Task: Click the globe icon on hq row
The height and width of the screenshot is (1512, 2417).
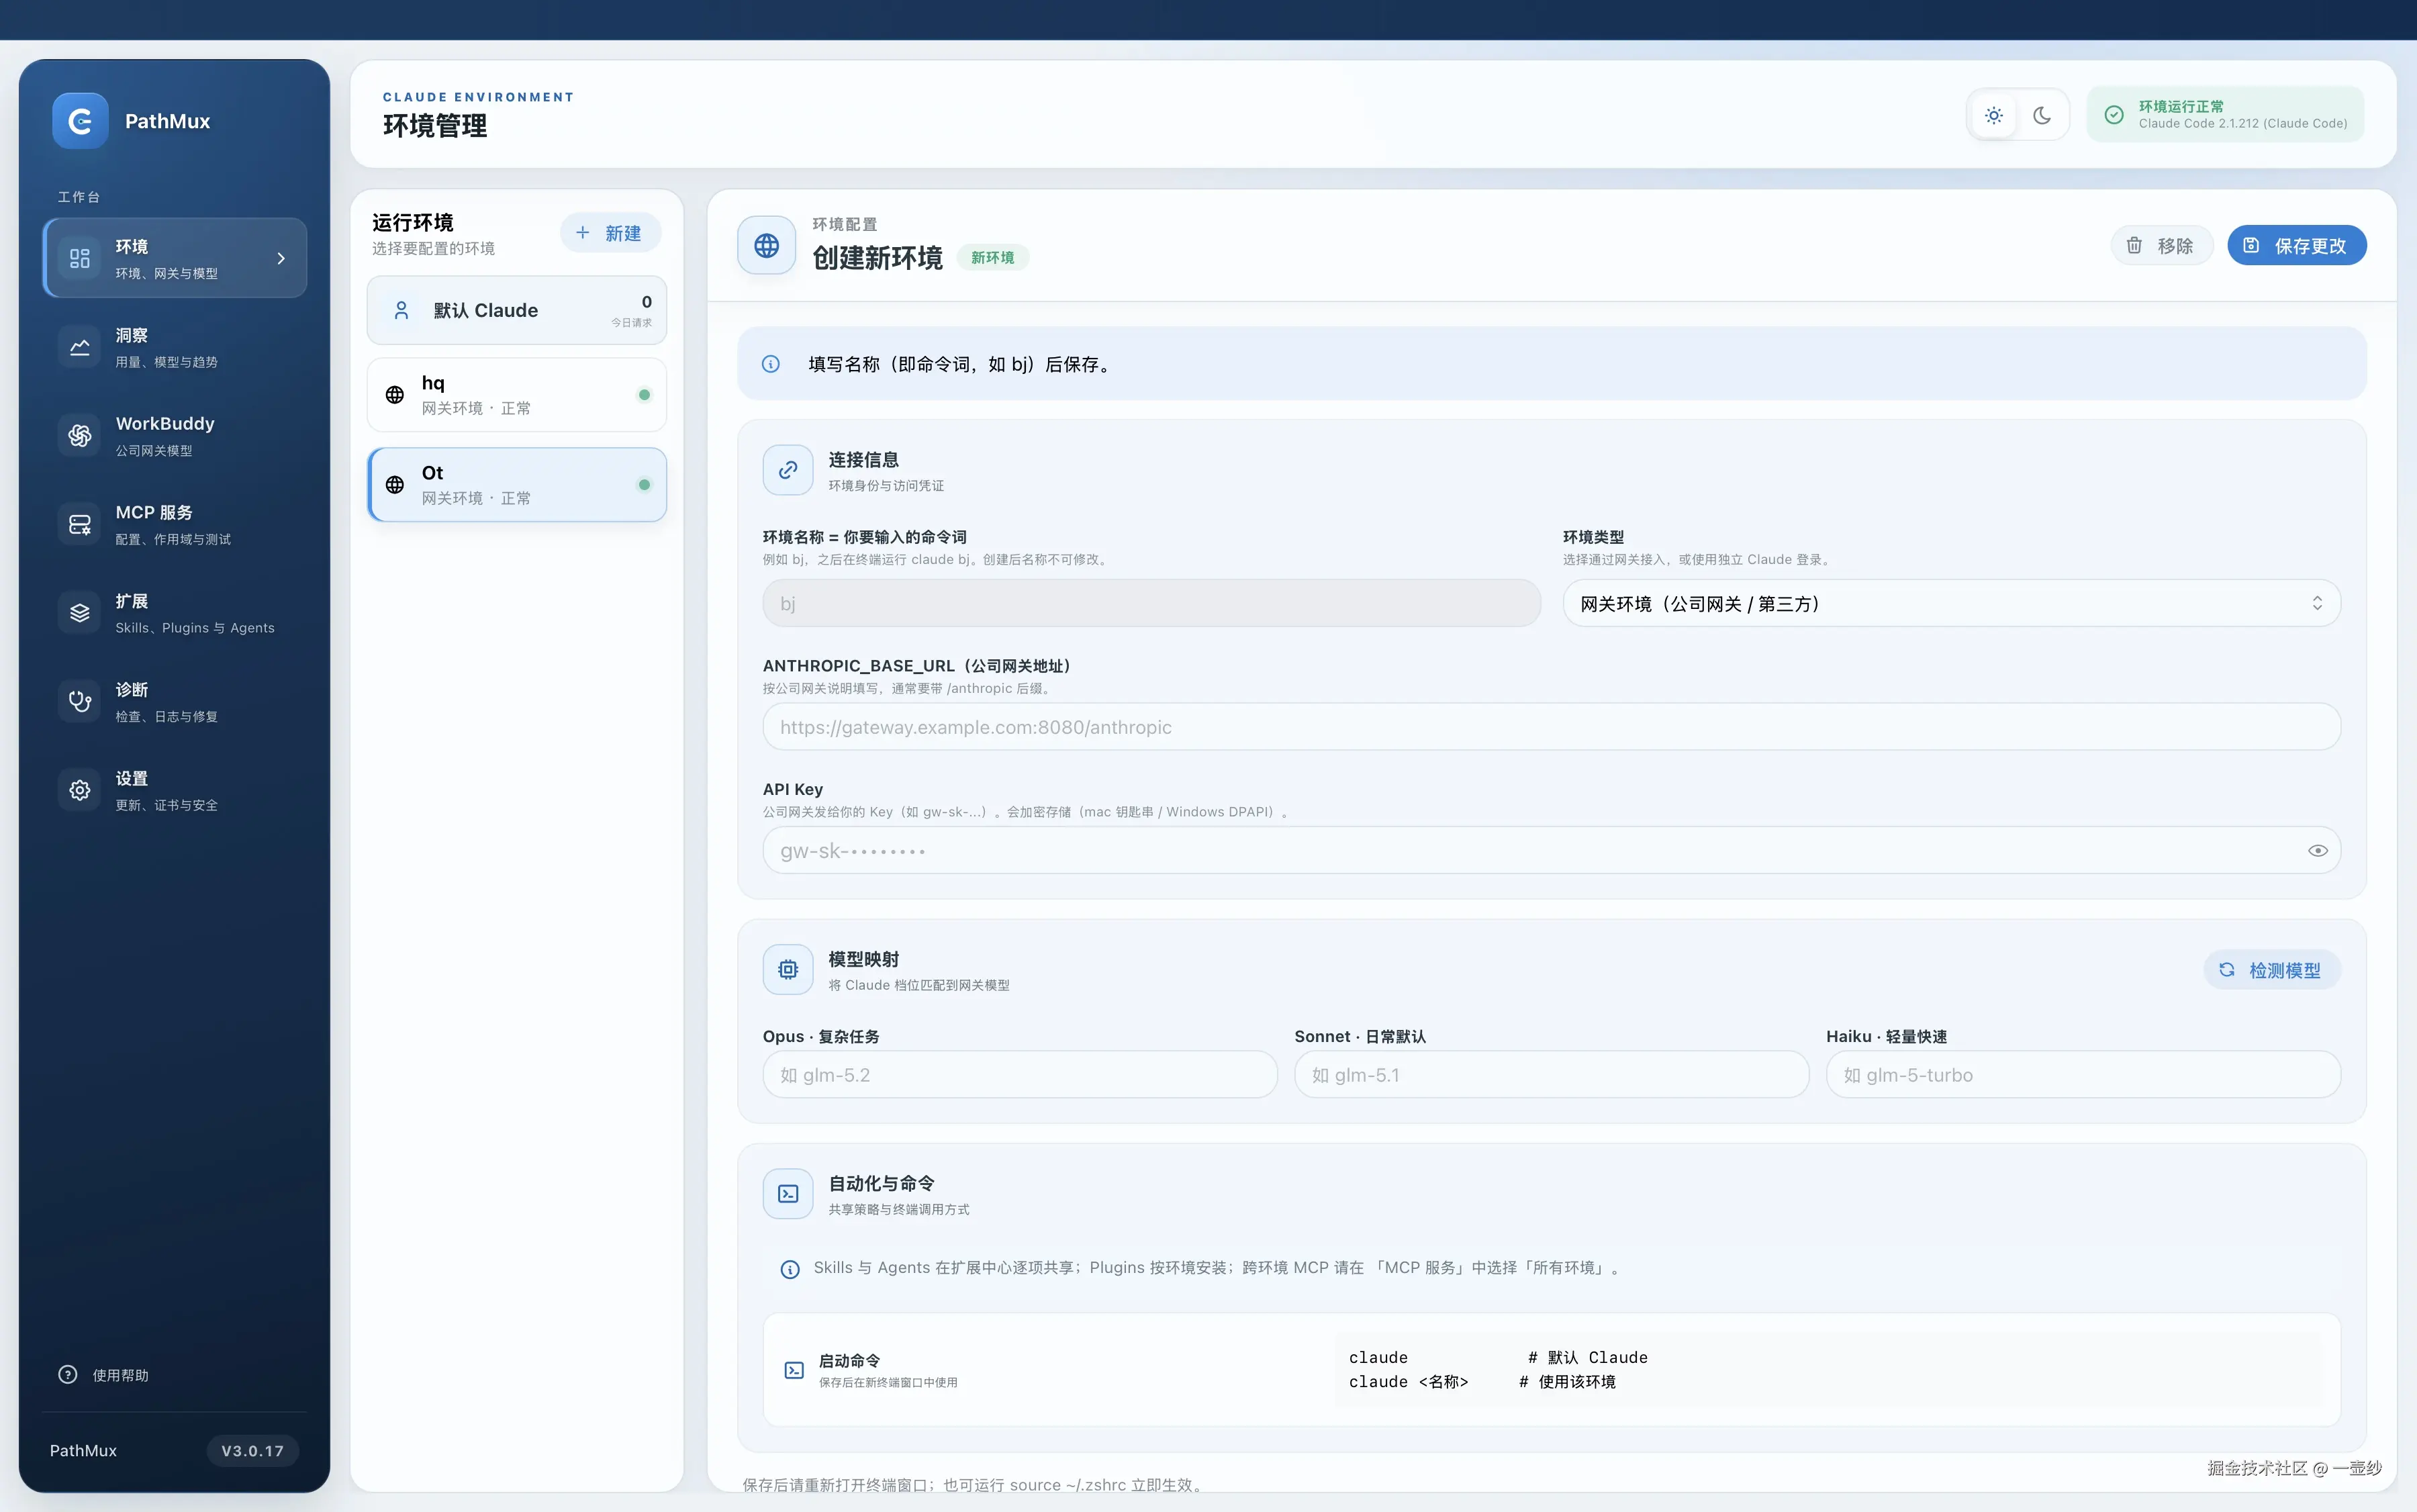Action: (x=395, y=395)
